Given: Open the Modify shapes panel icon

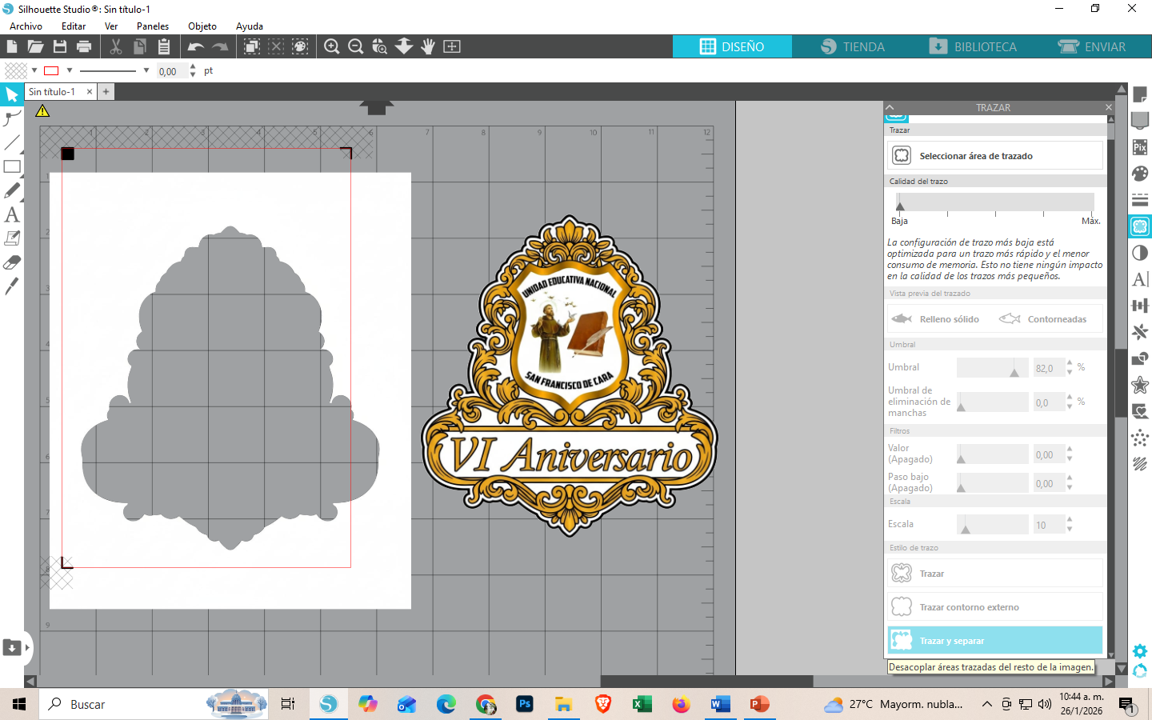Looking at the screenshot, I should (x=1140, y=359).
